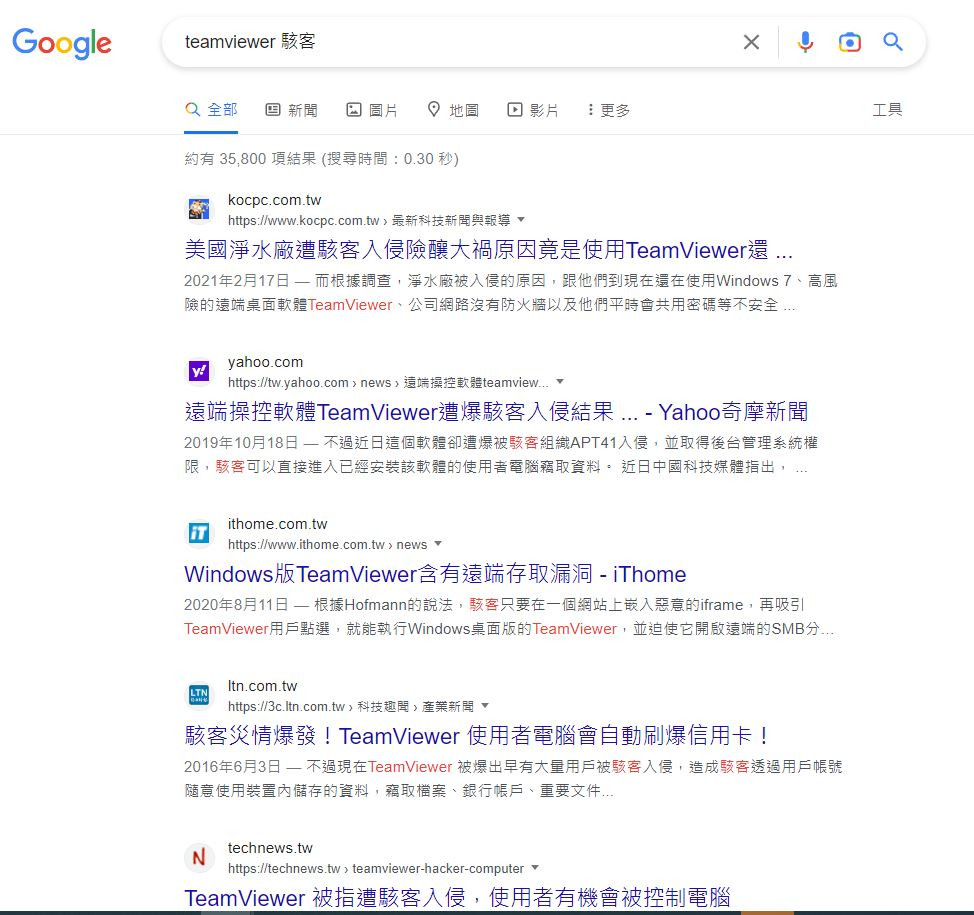The width and height of the screenshot is (974, 915).
Task: Click the Google logo
Action: [x=61, y=43]
